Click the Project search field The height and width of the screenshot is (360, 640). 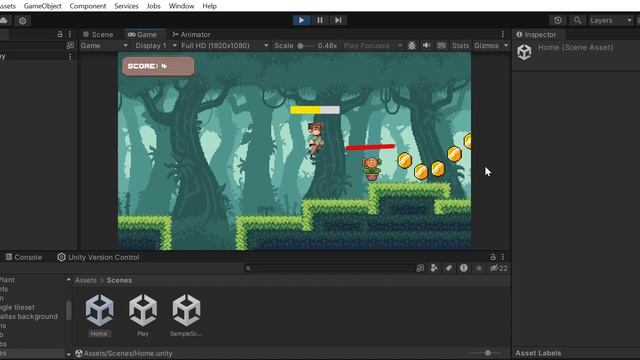pyautogui.click(x=329, y=268)
